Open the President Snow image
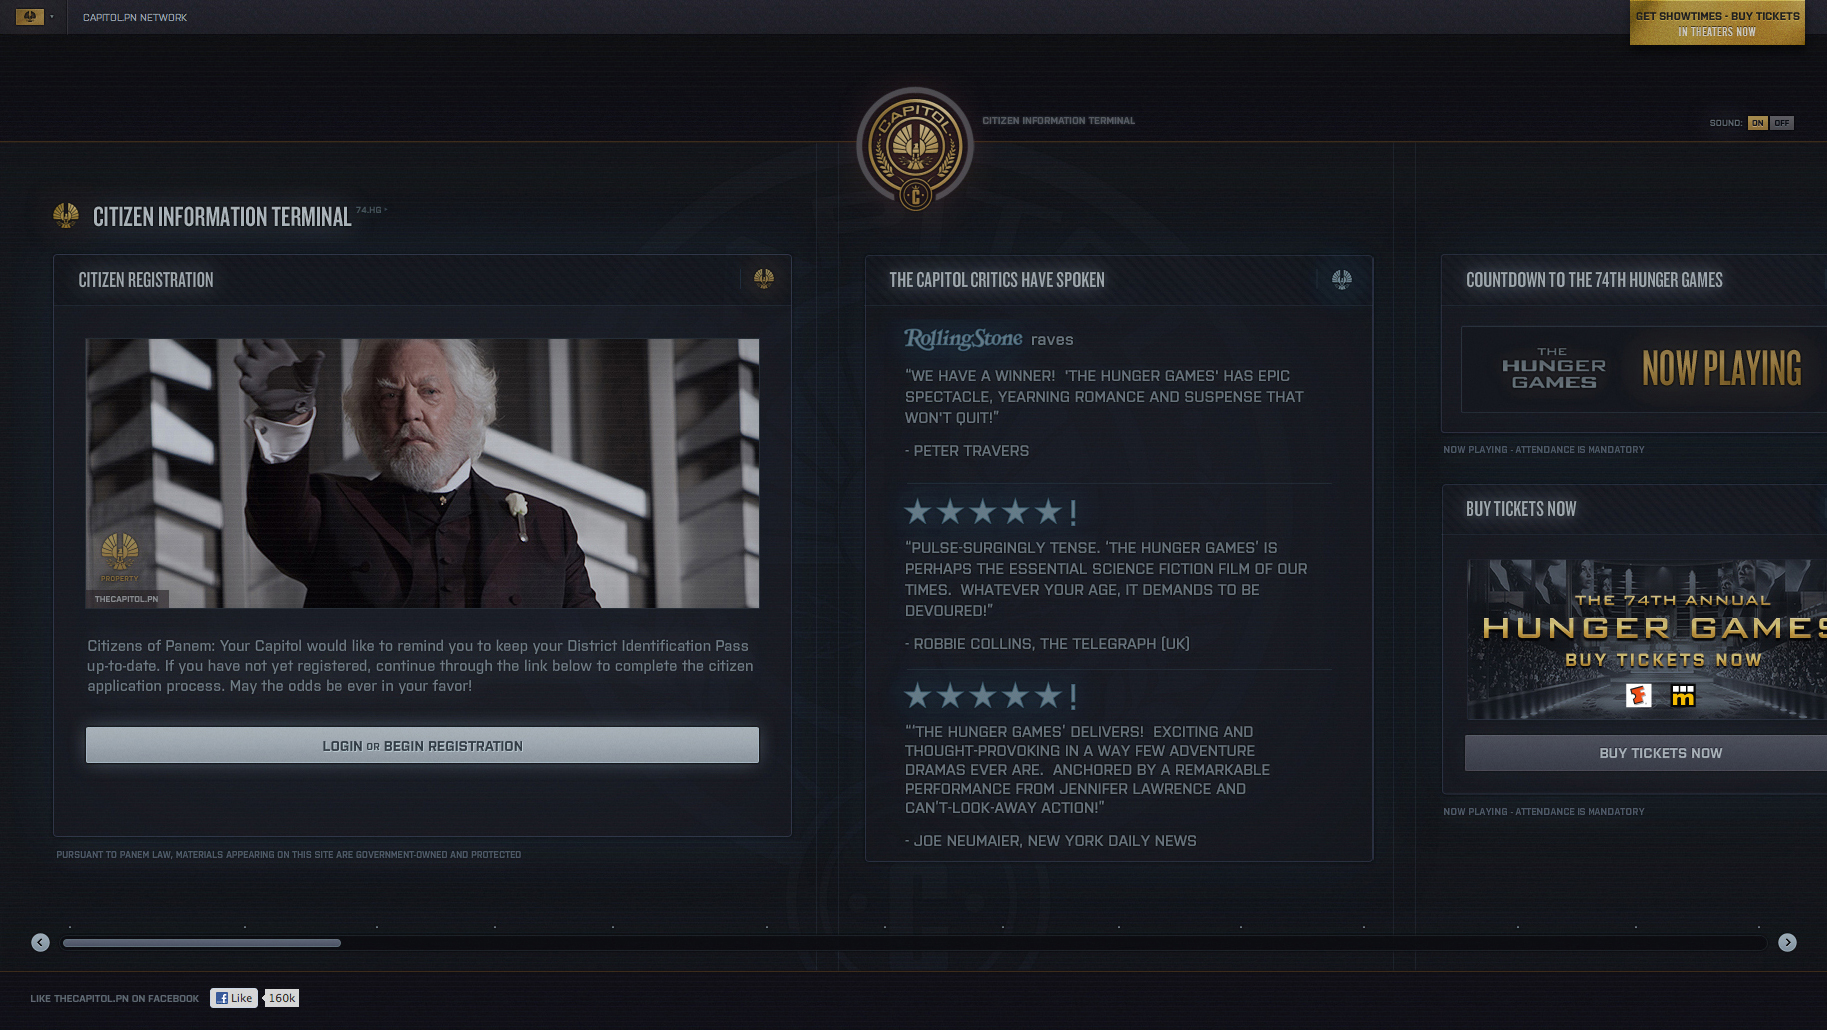This screenshot has width=1827, height=1030. point(422,473)
